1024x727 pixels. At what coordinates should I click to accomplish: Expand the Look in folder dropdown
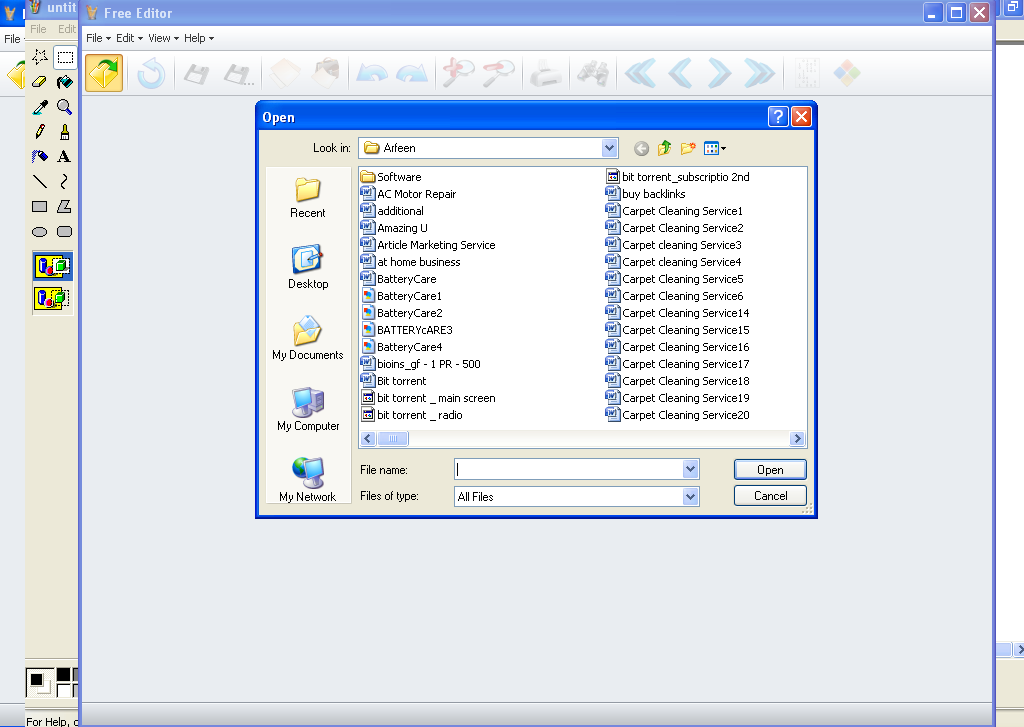pos(610,148)
